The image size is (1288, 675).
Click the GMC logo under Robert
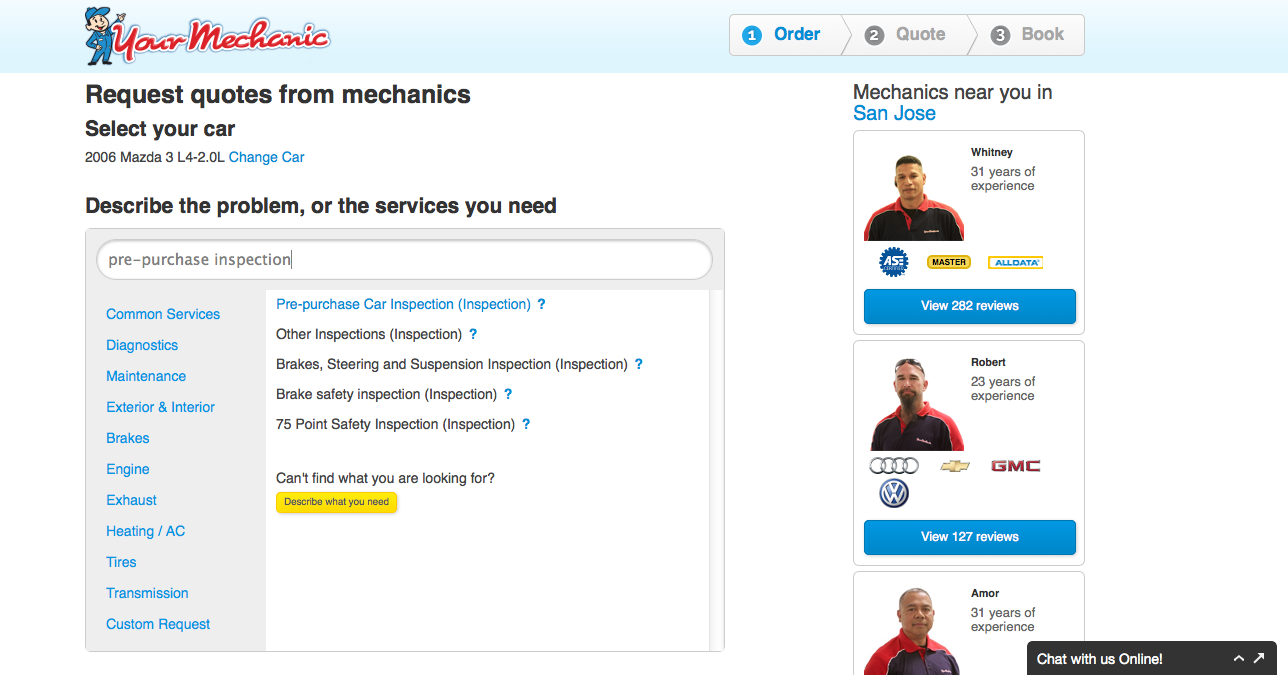(x=1015, y=466)
